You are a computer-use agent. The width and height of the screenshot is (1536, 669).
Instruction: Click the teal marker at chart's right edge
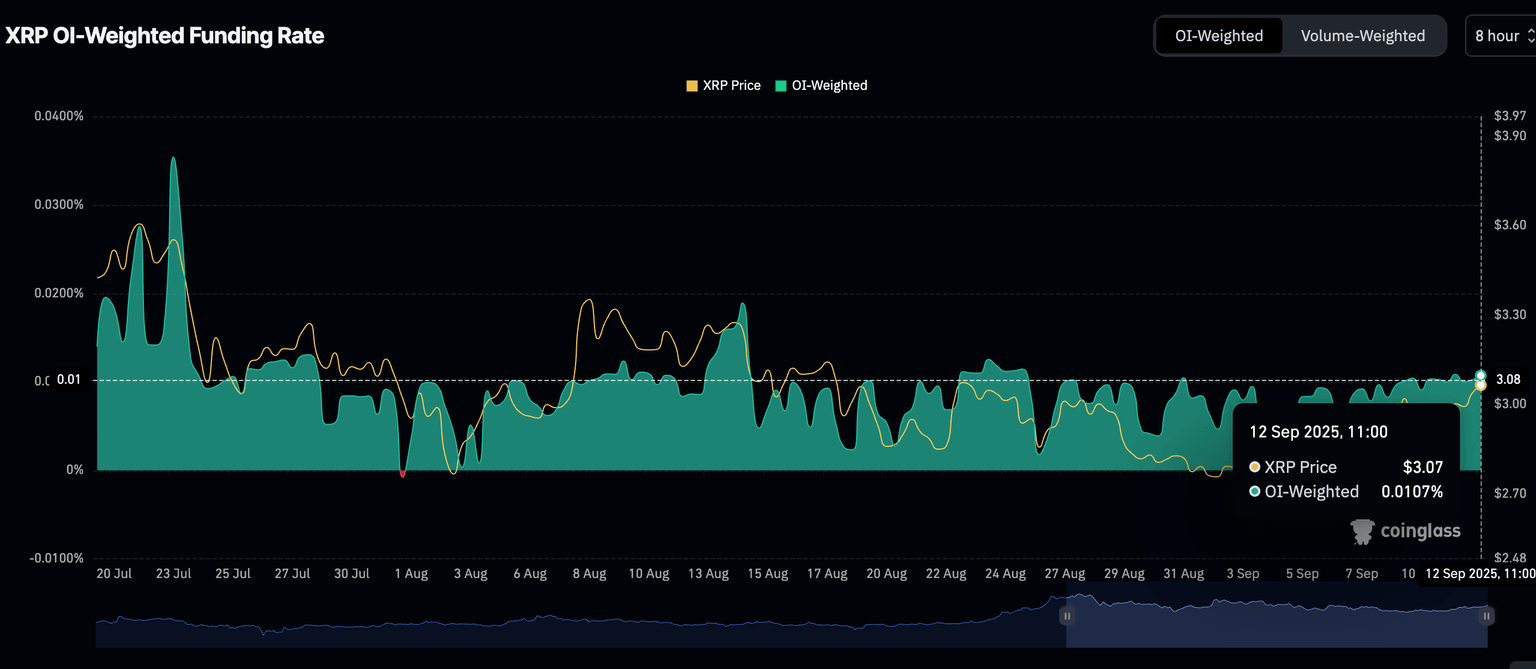[1480, 375]
